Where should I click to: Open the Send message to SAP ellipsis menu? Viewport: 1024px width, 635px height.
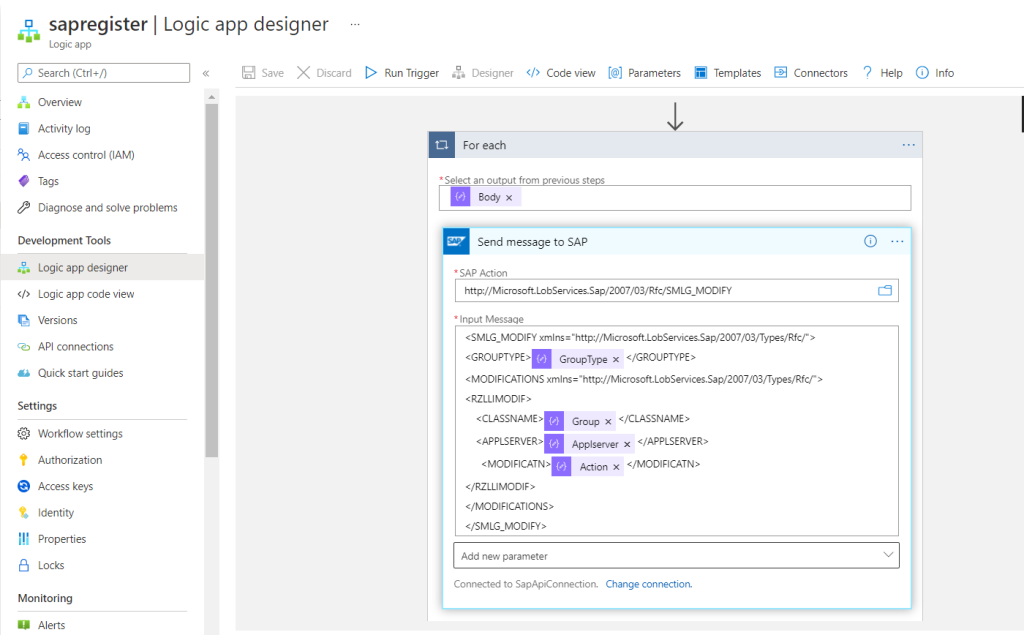coord(897,241)
